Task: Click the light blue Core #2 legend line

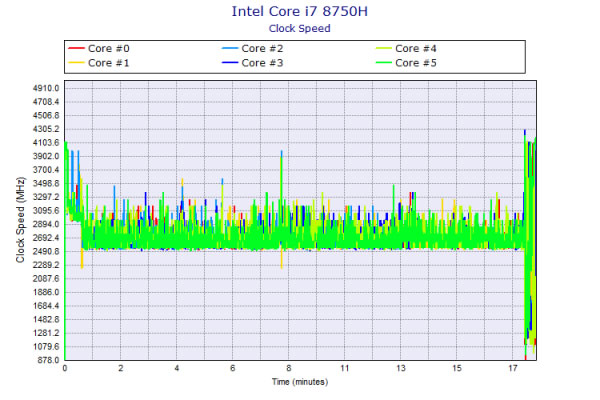Action: point(230,48)
